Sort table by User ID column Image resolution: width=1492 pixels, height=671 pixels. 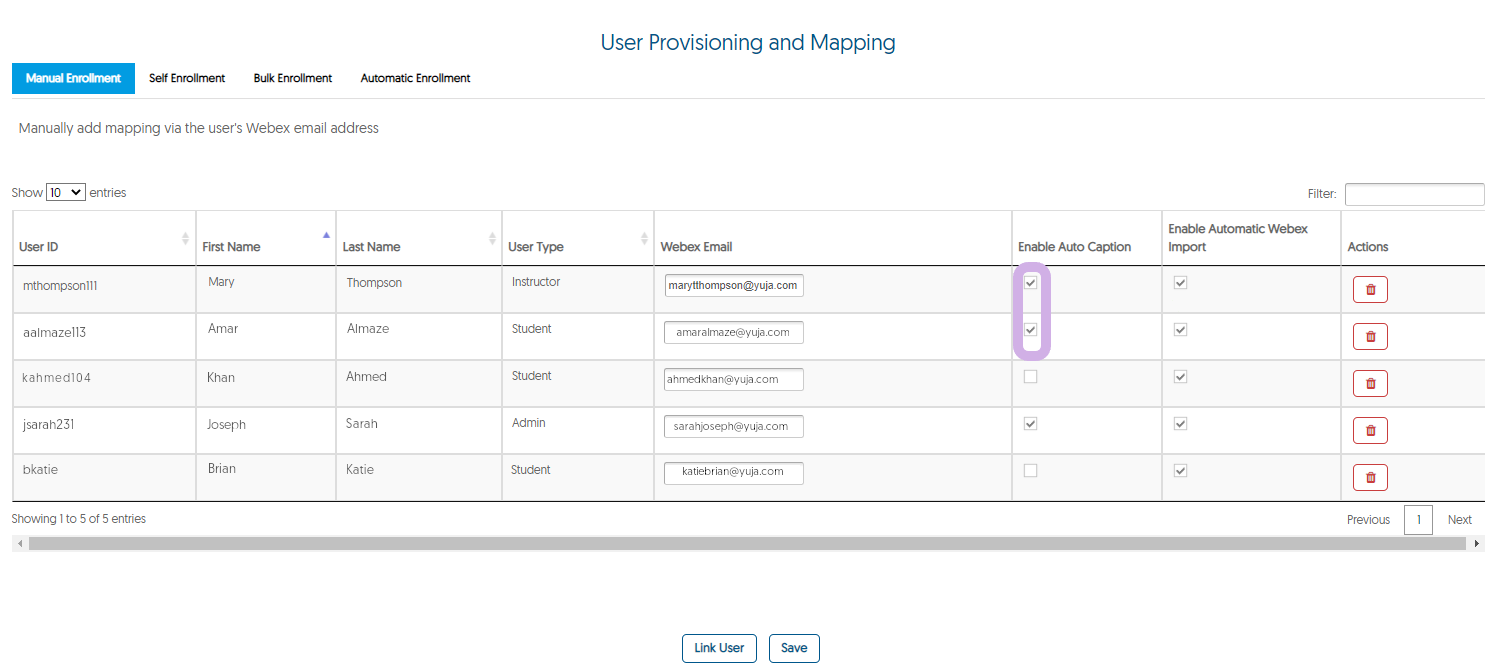click(x=185, y=239)
